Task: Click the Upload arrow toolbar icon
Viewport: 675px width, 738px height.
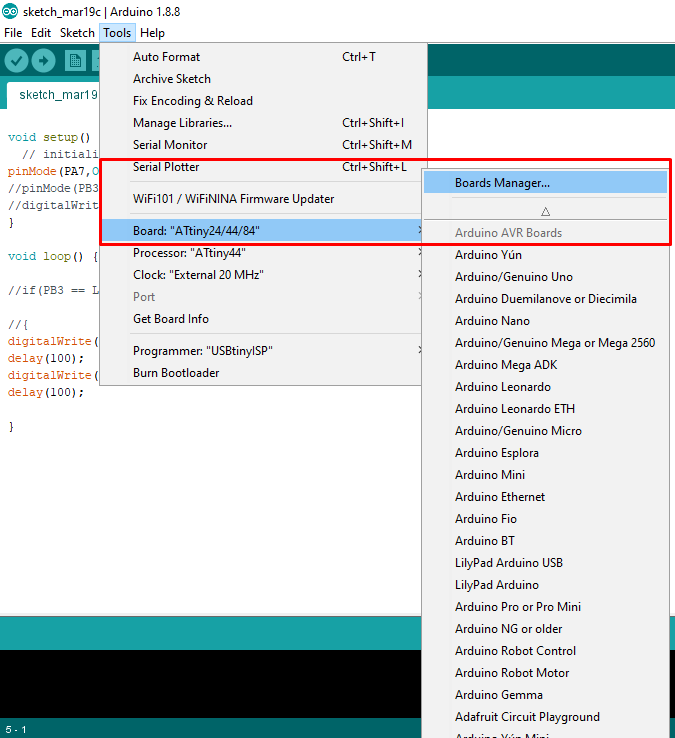Action: (x=43, y=61)
